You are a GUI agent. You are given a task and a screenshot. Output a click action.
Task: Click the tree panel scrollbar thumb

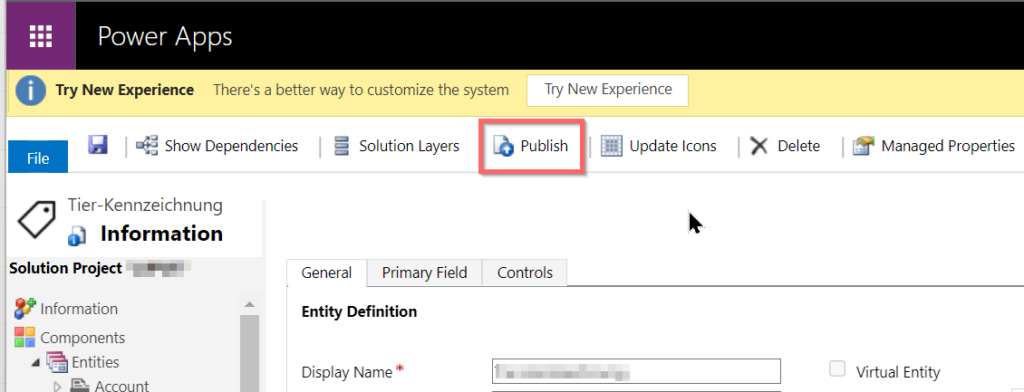click(249, 353)
